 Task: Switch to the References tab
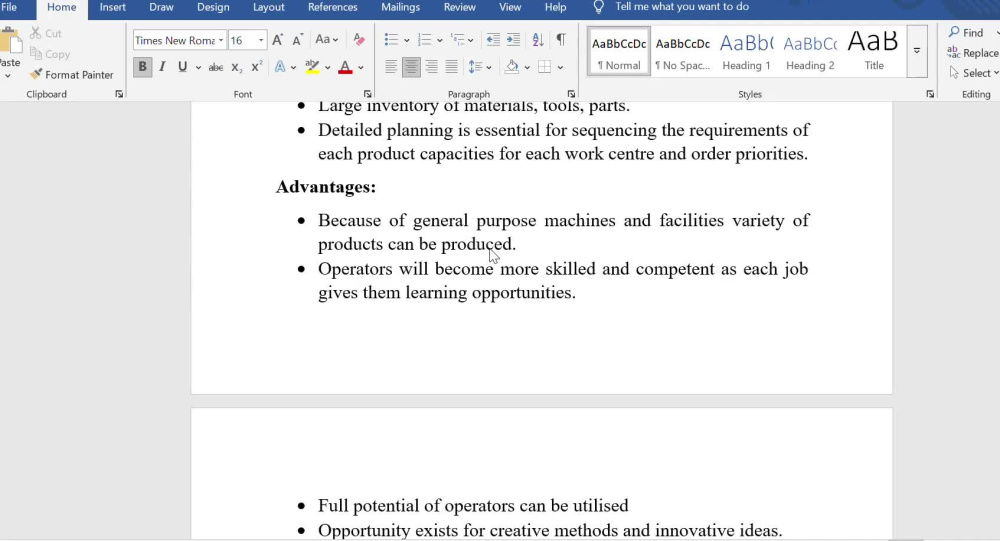pos(332,7)
